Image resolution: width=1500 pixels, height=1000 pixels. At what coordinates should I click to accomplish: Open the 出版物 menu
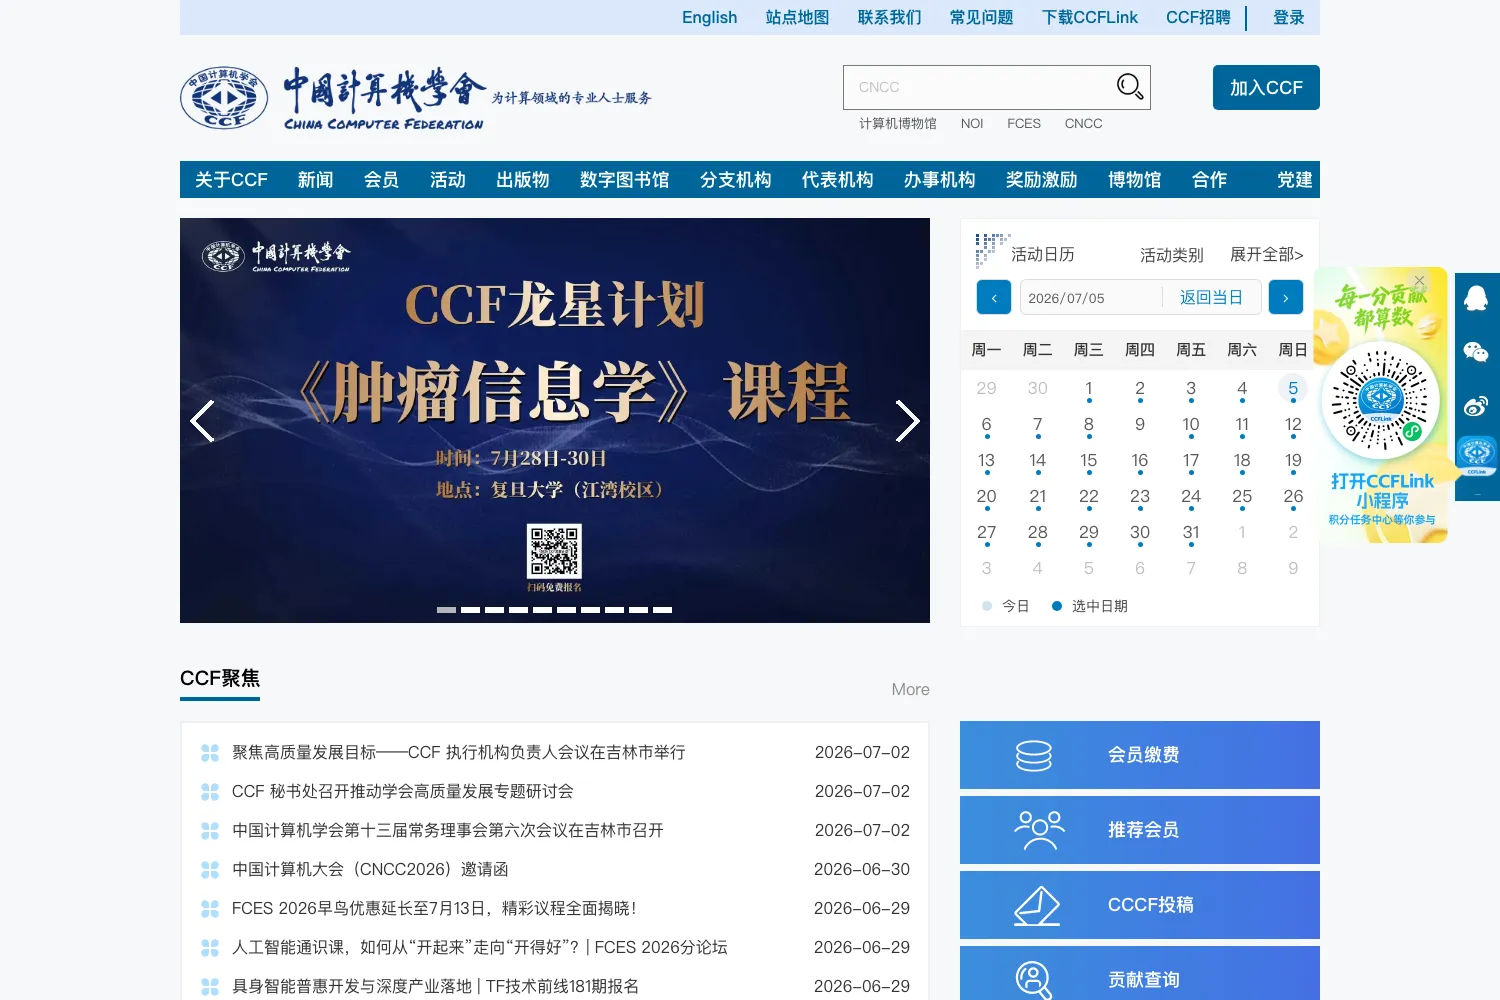(x=523, y=180)
